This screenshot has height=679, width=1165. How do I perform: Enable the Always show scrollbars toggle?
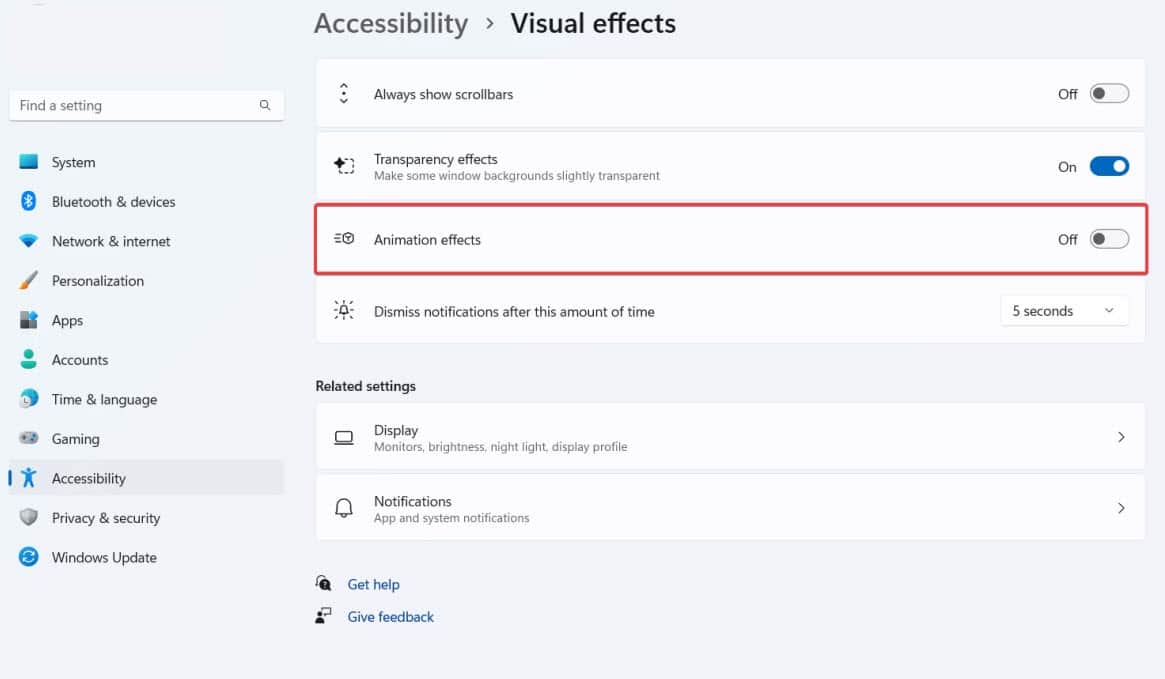click(1108, 94)
